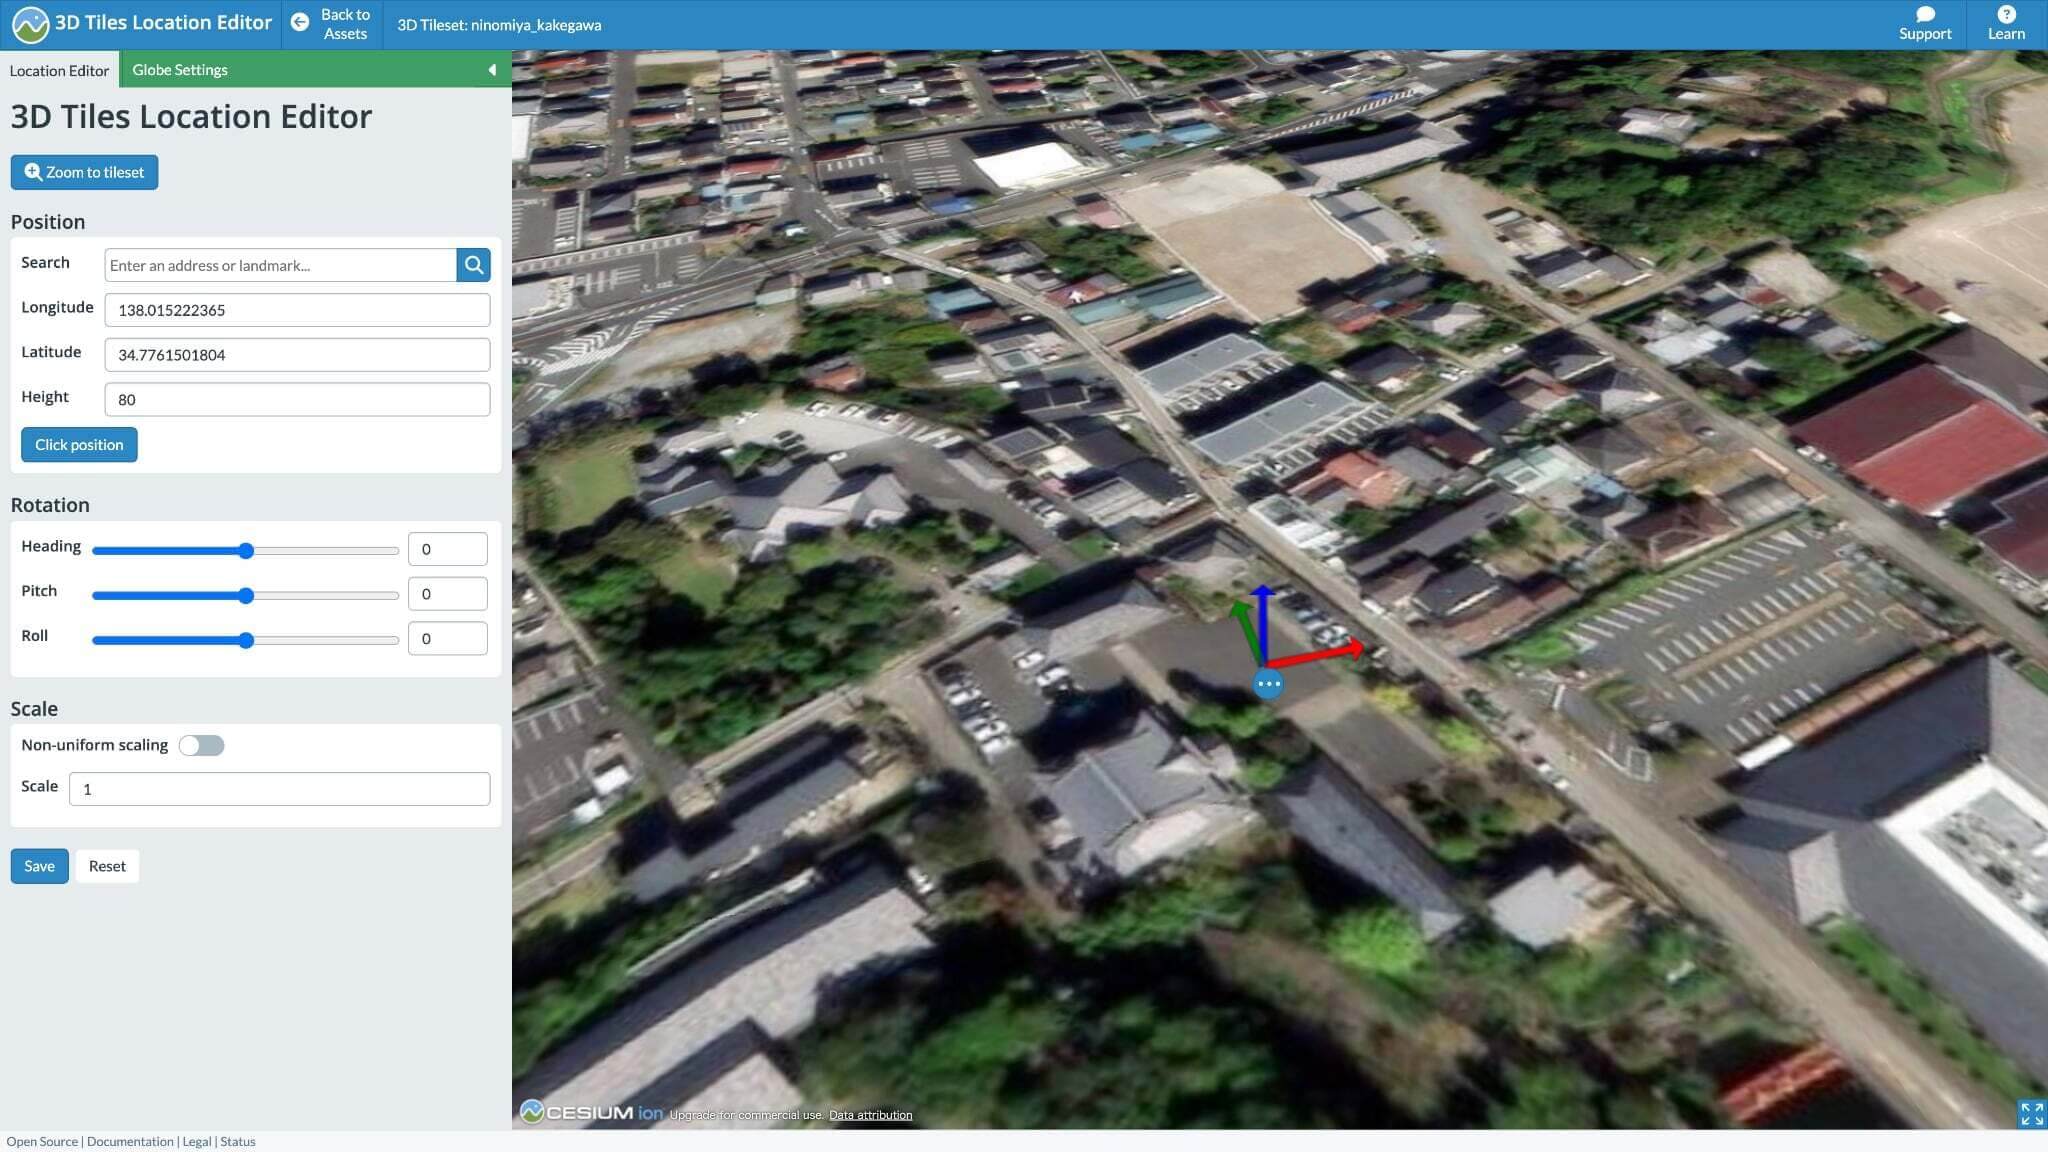Viewport: 2048px width, 1152px height.
Task: Open the Data attribution link
Action: [870, 1115]
